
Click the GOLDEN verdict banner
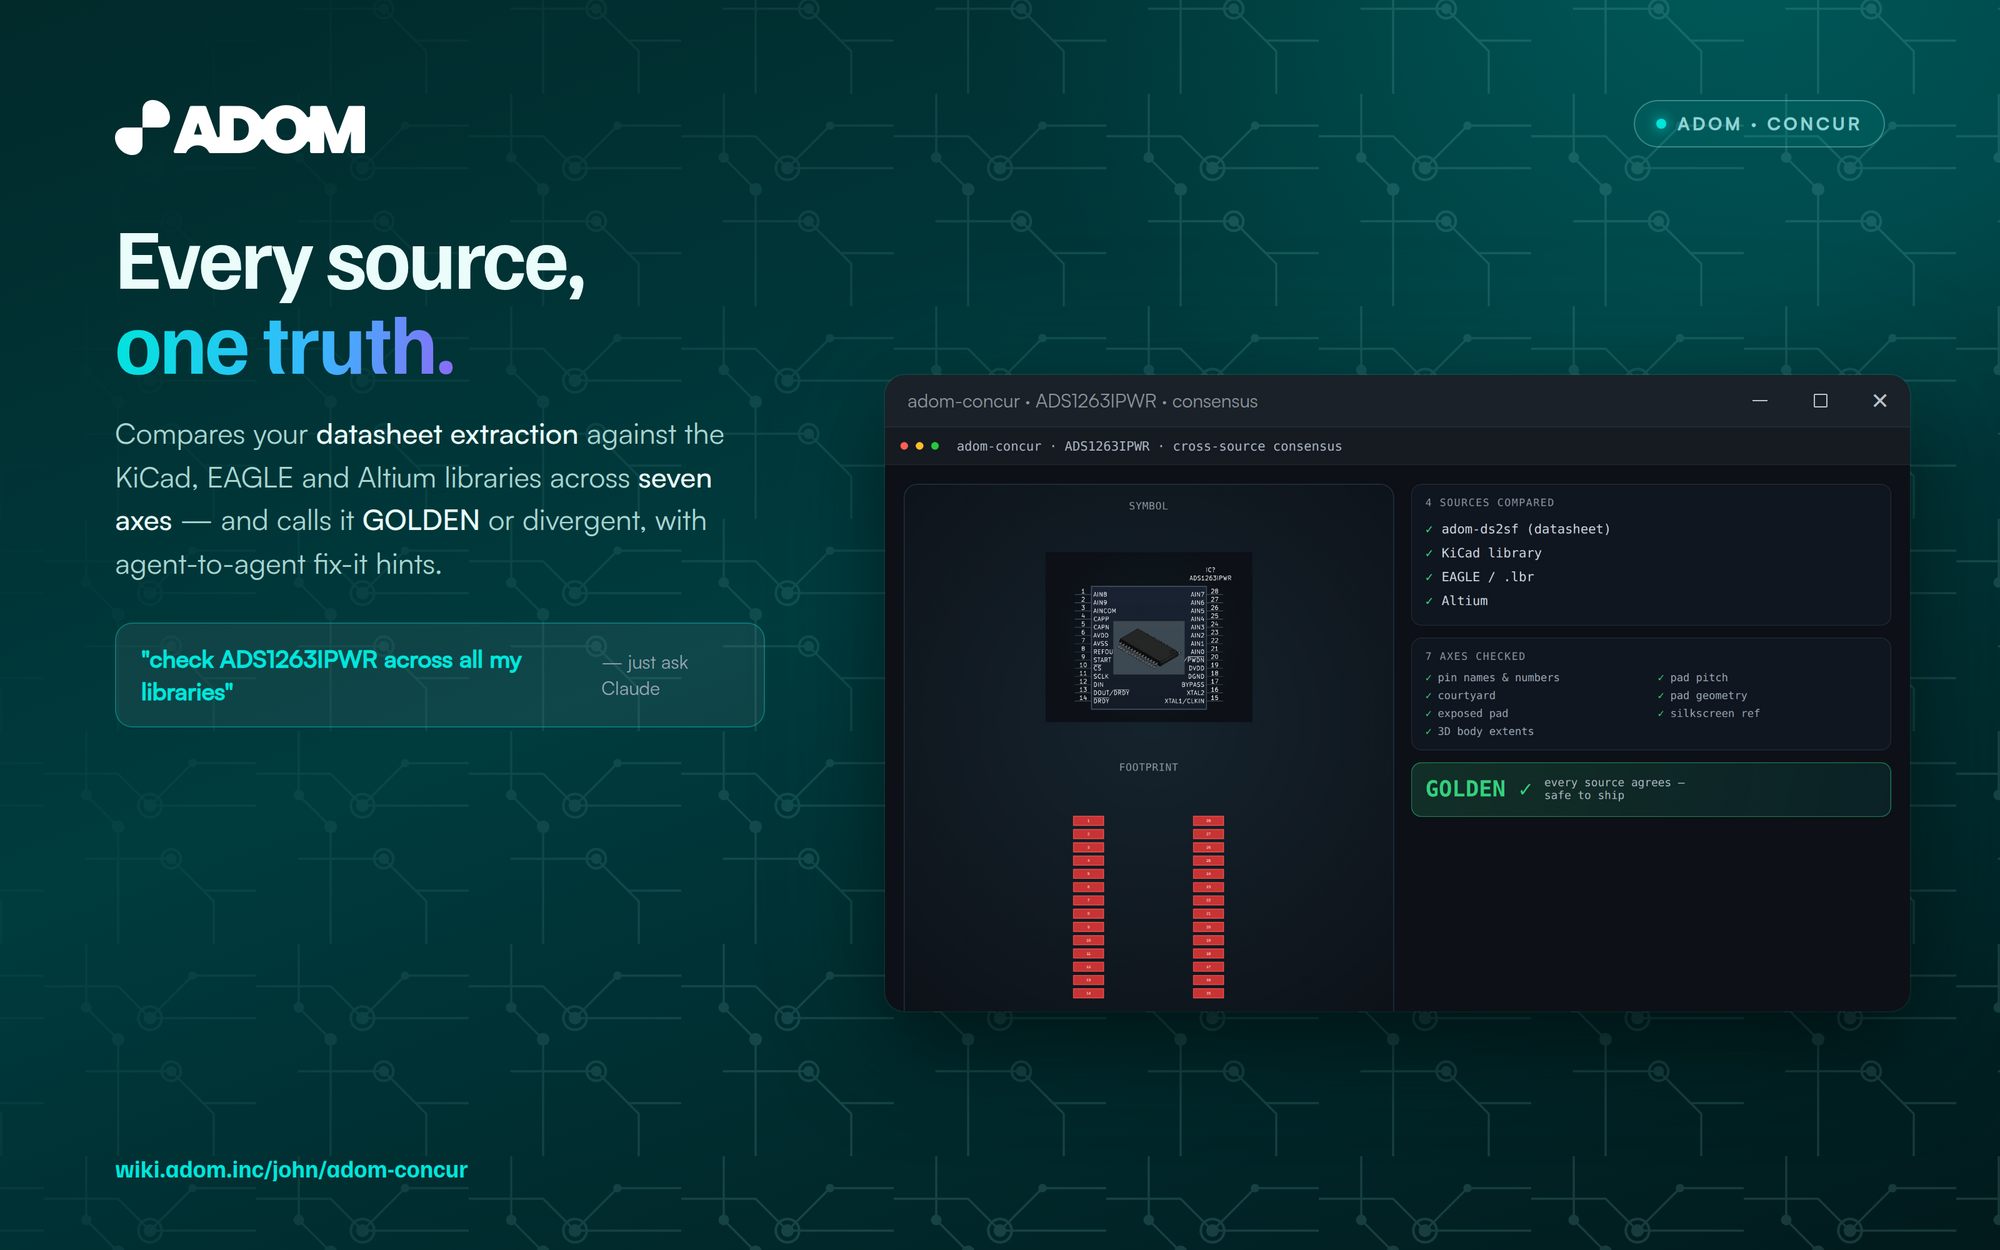click(1650, 789)
